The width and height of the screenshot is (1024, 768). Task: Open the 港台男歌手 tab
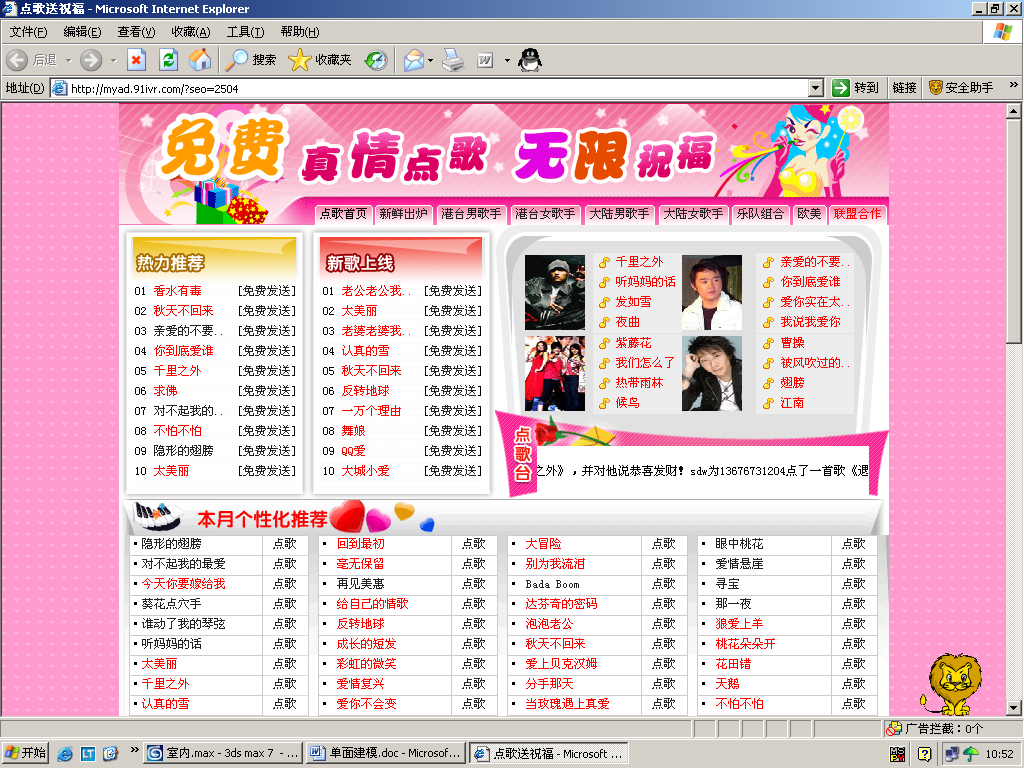[x=471, y=214]
